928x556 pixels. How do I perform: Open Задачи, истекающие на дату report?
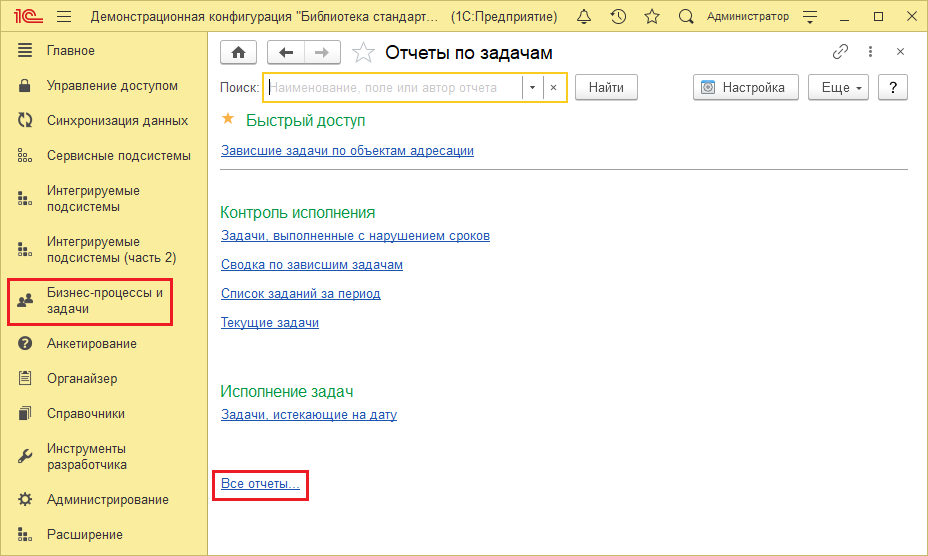click(x=309, y=414)
